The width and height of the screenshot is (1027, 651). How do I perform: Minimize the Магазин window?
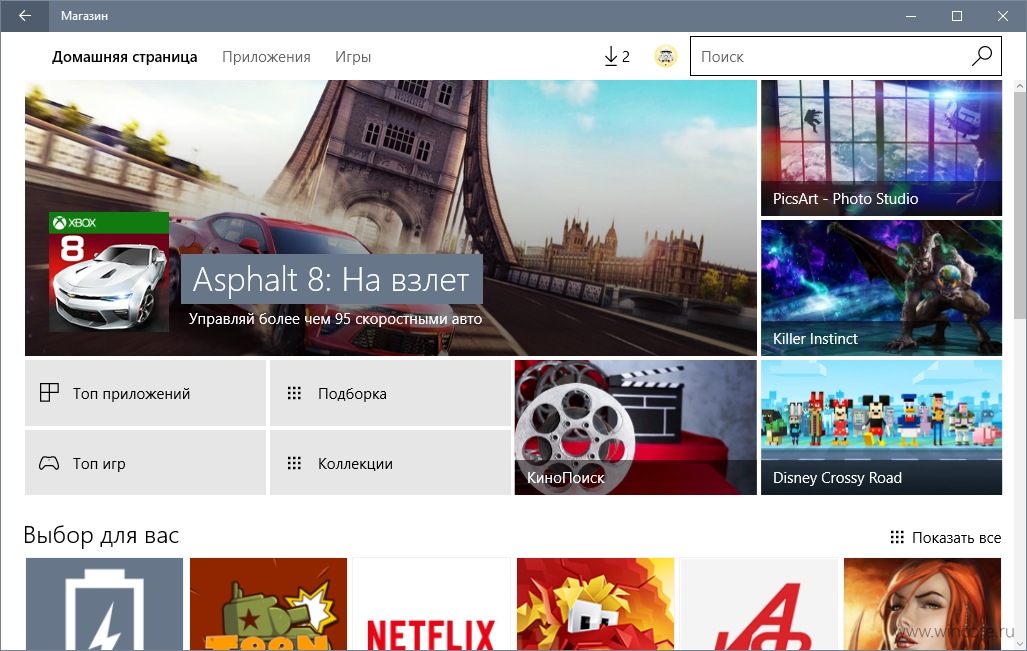pos(911,16)
